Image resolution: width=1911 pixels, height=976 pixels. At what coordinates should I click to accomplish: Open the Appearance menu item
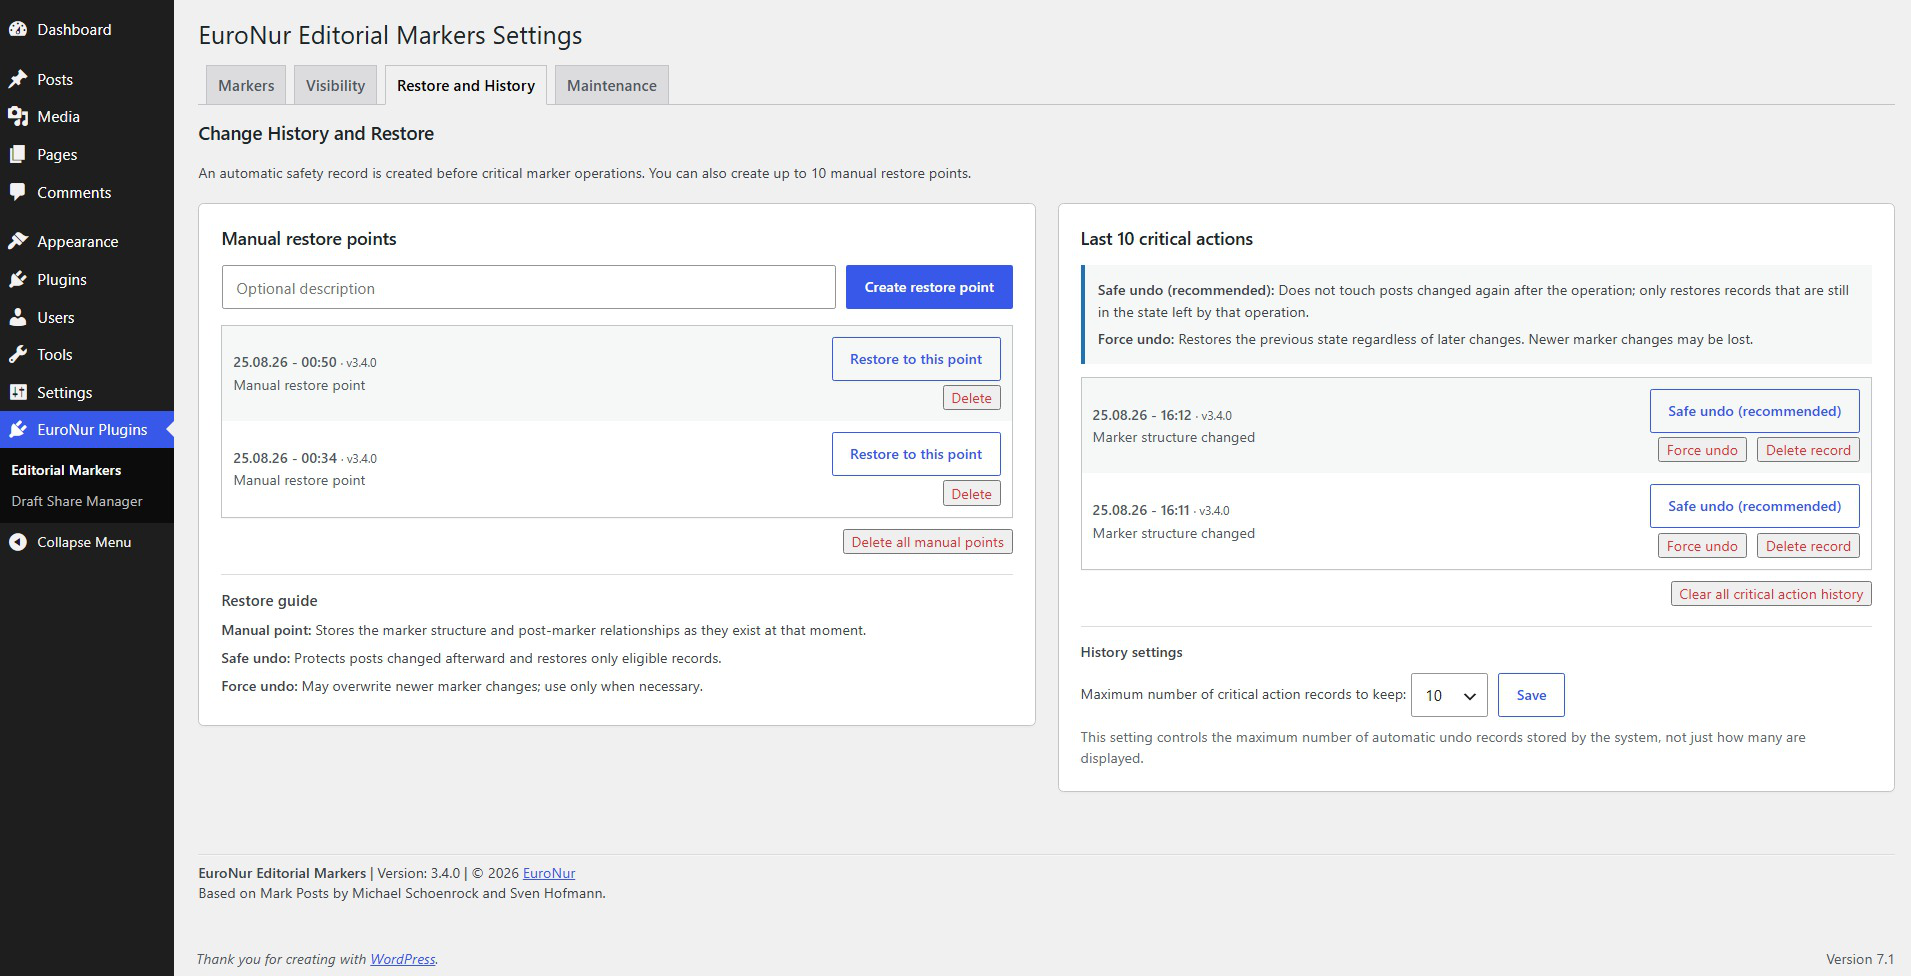tap(87, 242)
